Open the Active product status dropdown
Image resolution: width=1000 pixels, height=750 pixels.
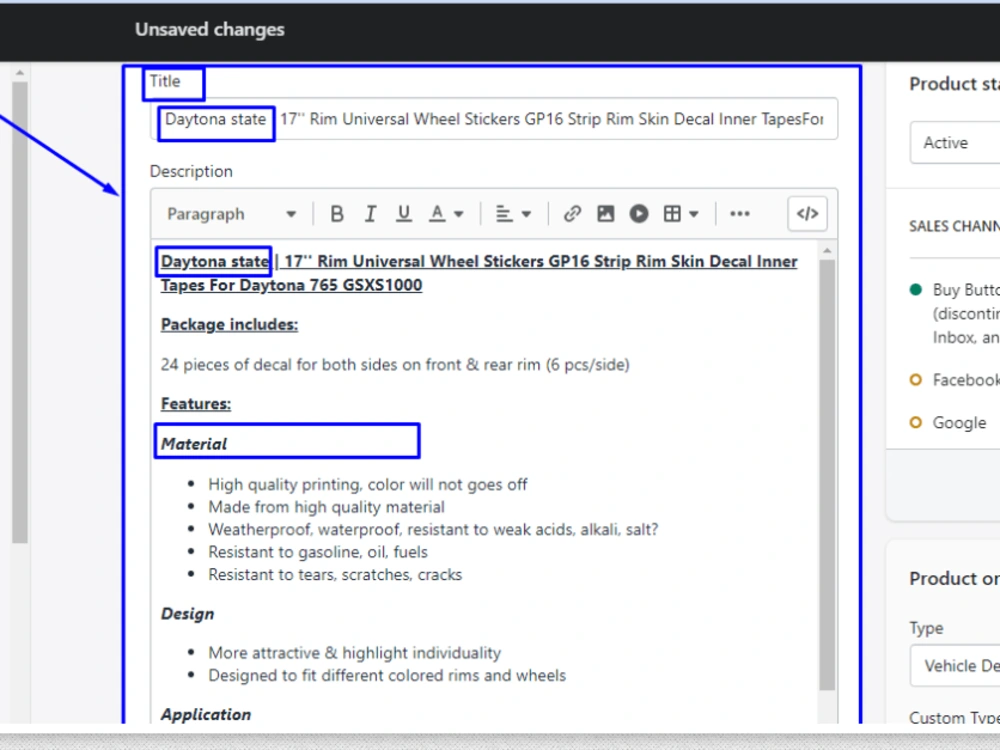[x=955, y=143]
